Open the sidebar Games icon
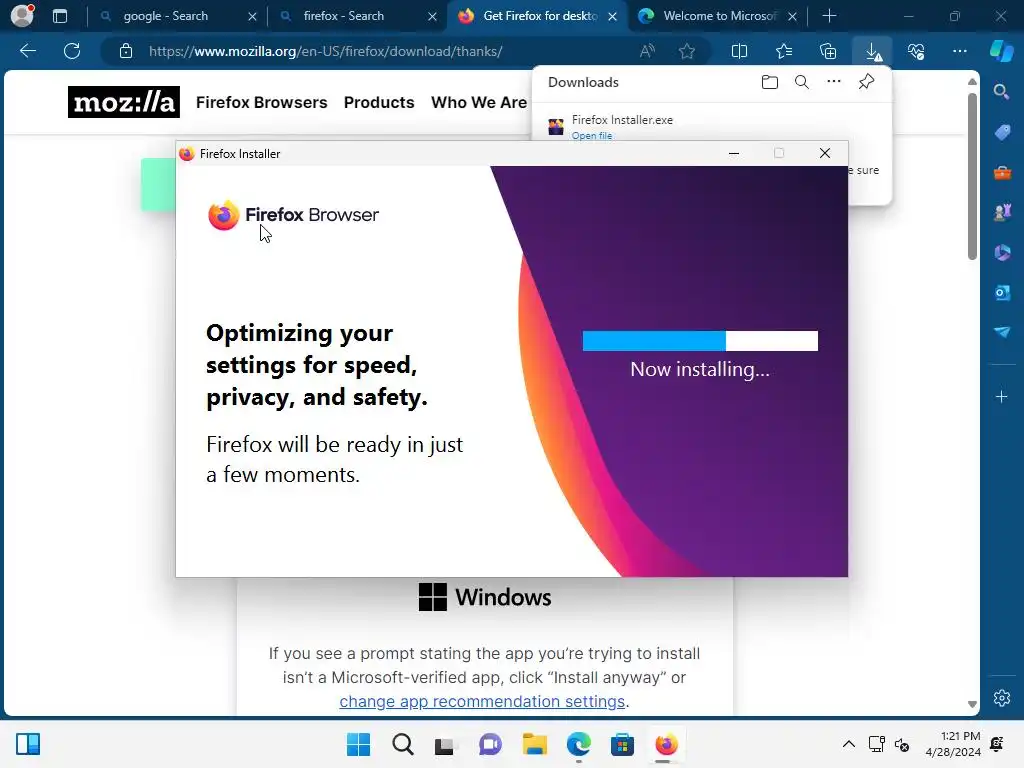Screen dimensions: 1024x768 coord(1002,213)
